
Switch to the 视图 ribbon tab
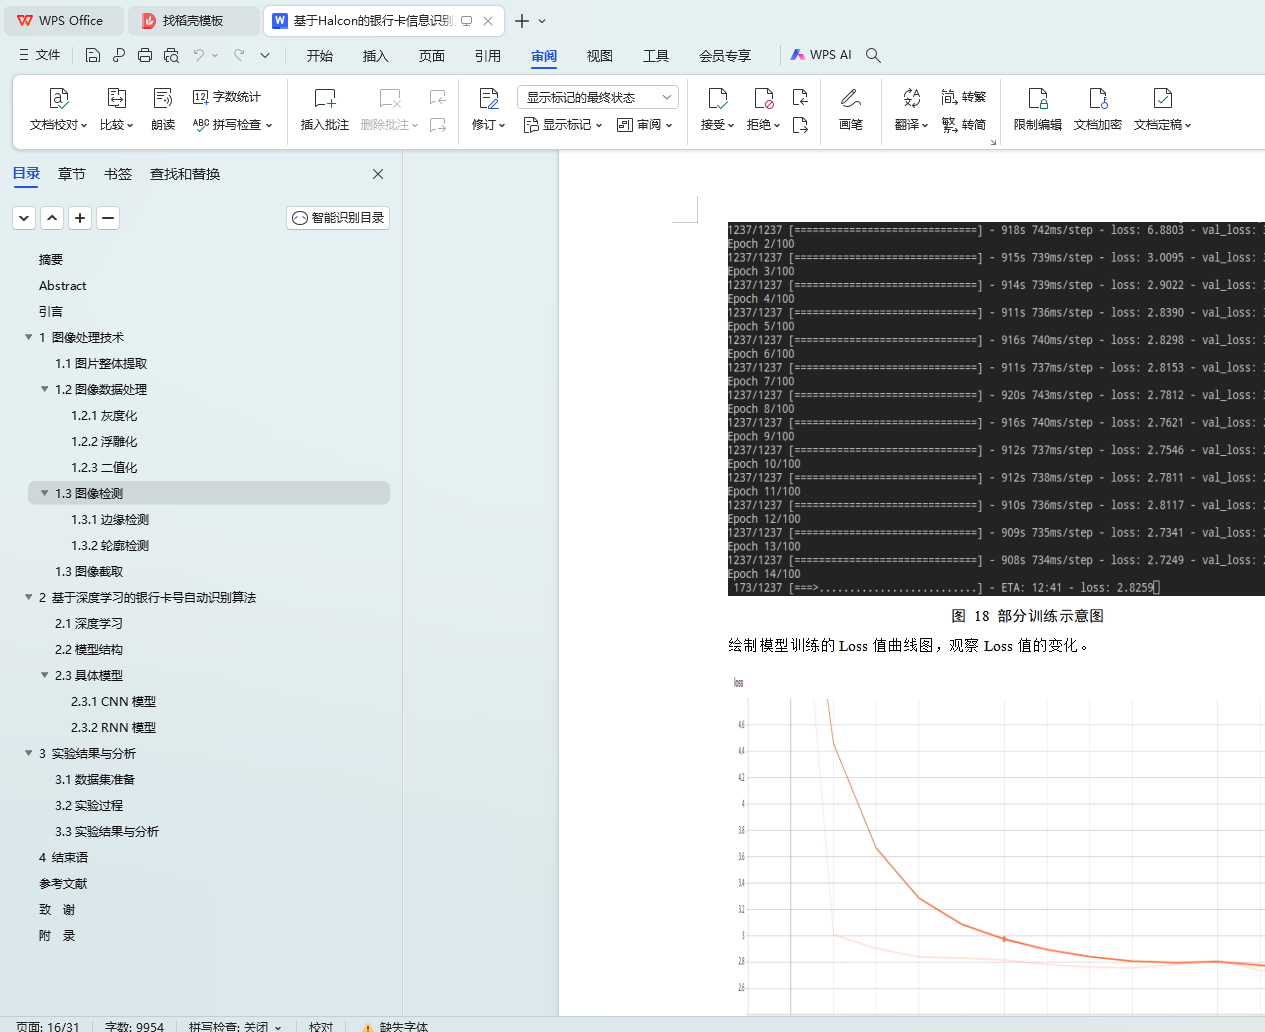600,56
